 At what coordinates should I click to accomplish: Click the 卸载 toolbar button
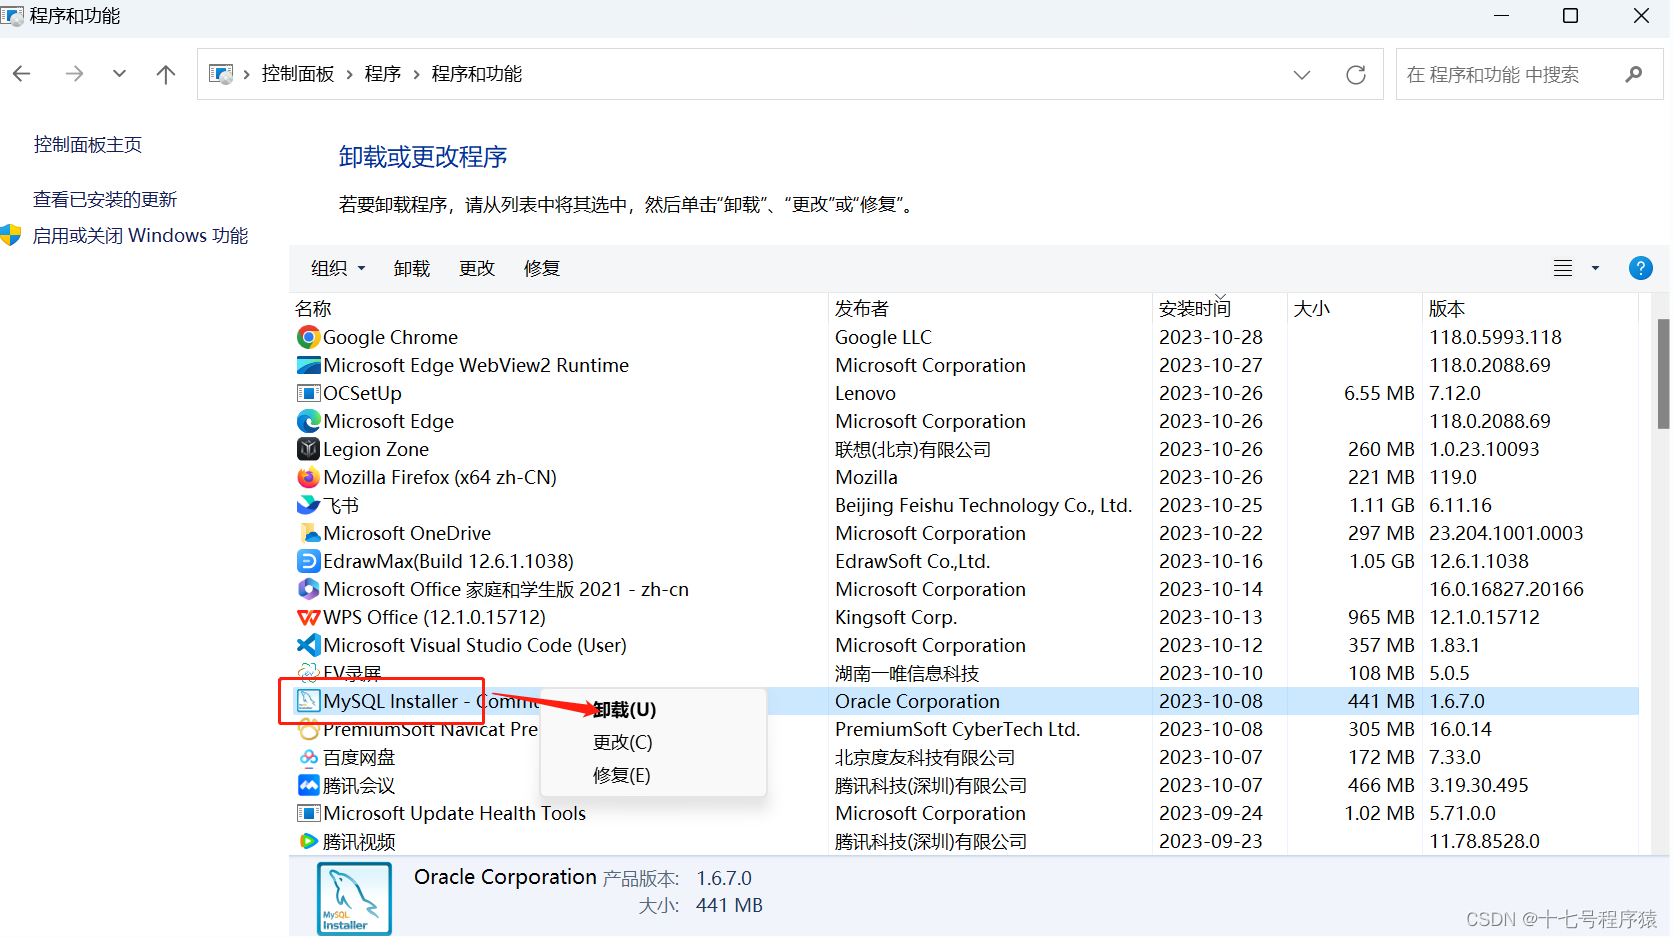(412, 268)
